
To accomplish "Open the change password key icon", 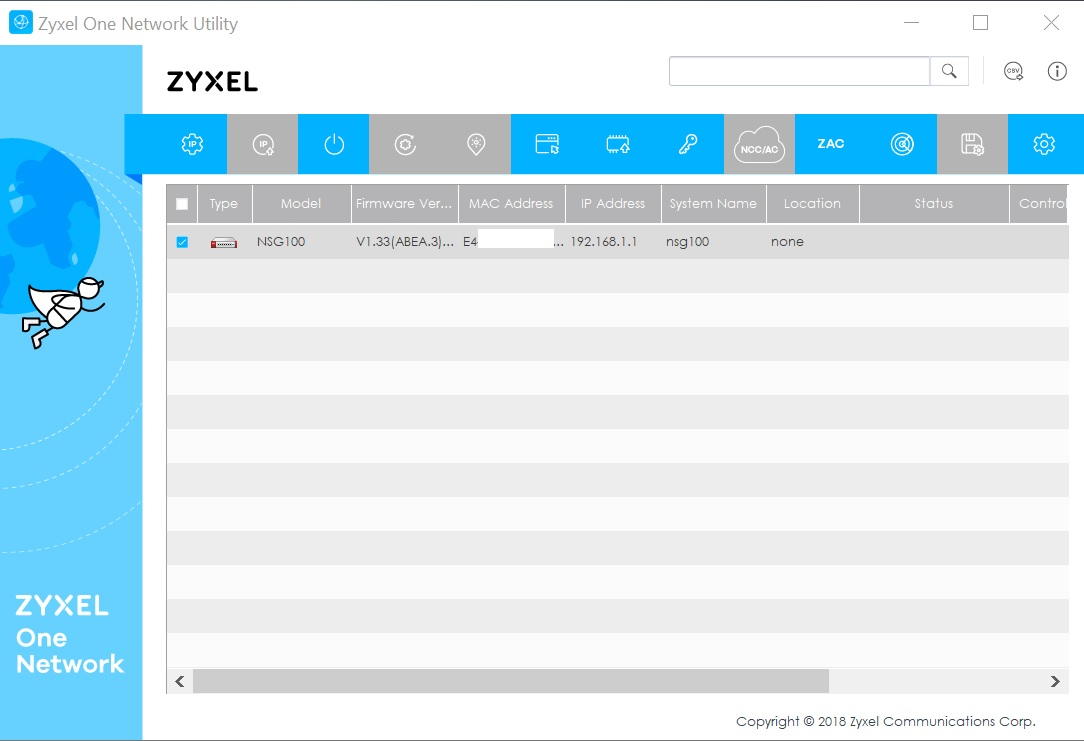I will (x=688, y=144).
